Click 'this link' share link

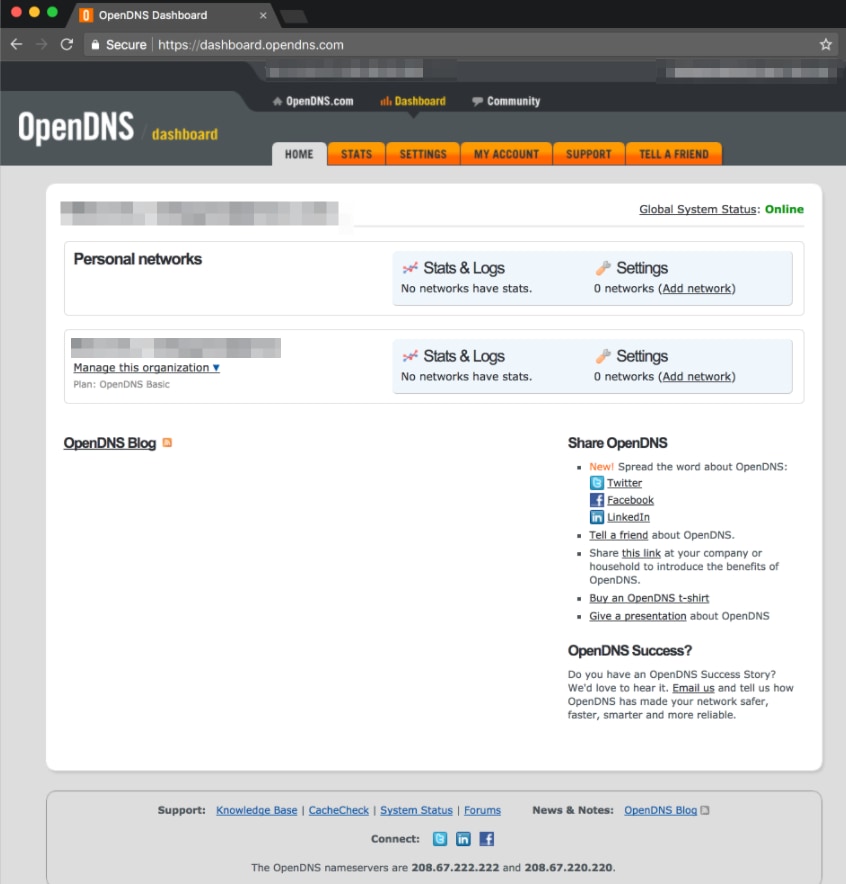[641, 553]
